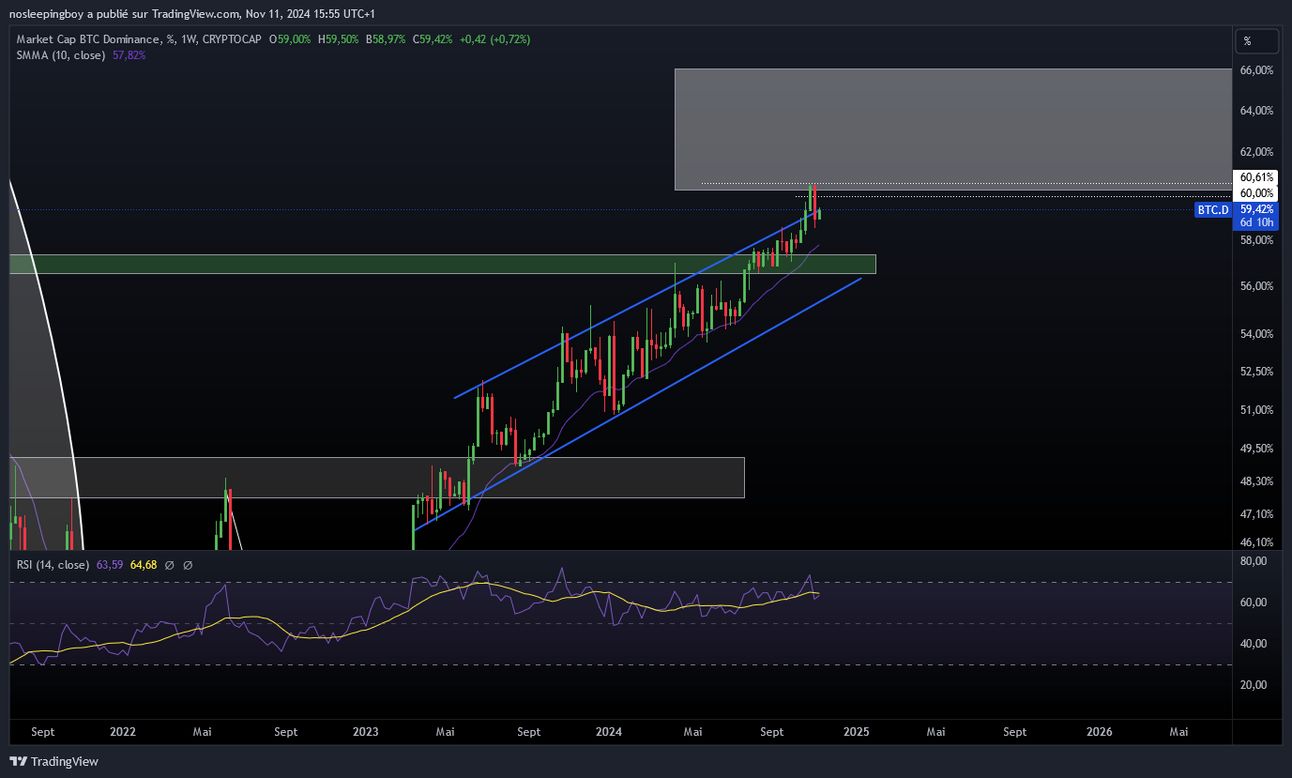Image resolution: width=1292 pixels, height=778 pixels.
Task: Click the 56,00% price axis label
Action: [x=1256, y=286]
